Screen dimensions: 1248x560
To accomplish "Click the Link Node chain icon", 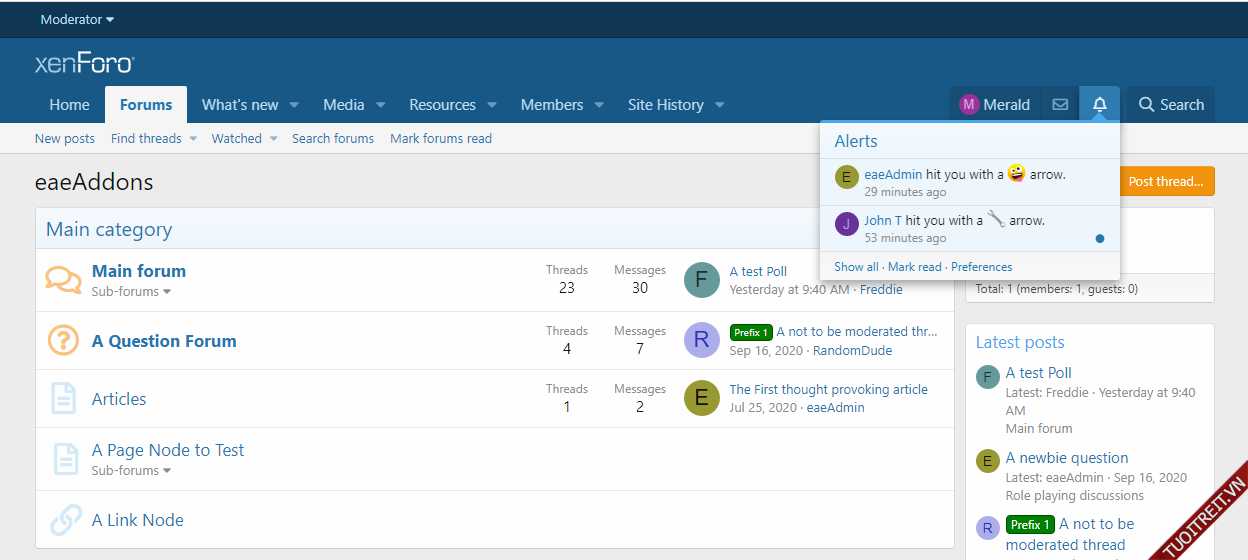I will pos(66,520).
